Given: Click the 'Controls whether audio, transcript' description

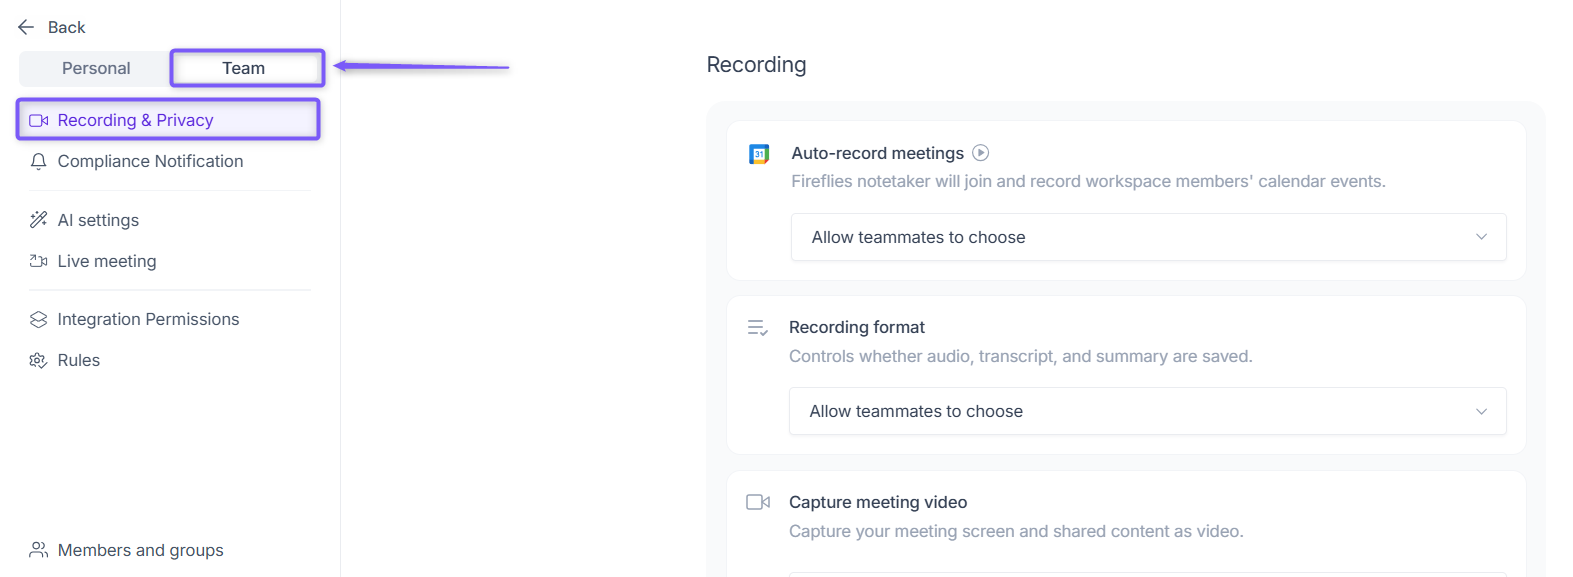Looking at the screenshot, I should click(1020, 356).
